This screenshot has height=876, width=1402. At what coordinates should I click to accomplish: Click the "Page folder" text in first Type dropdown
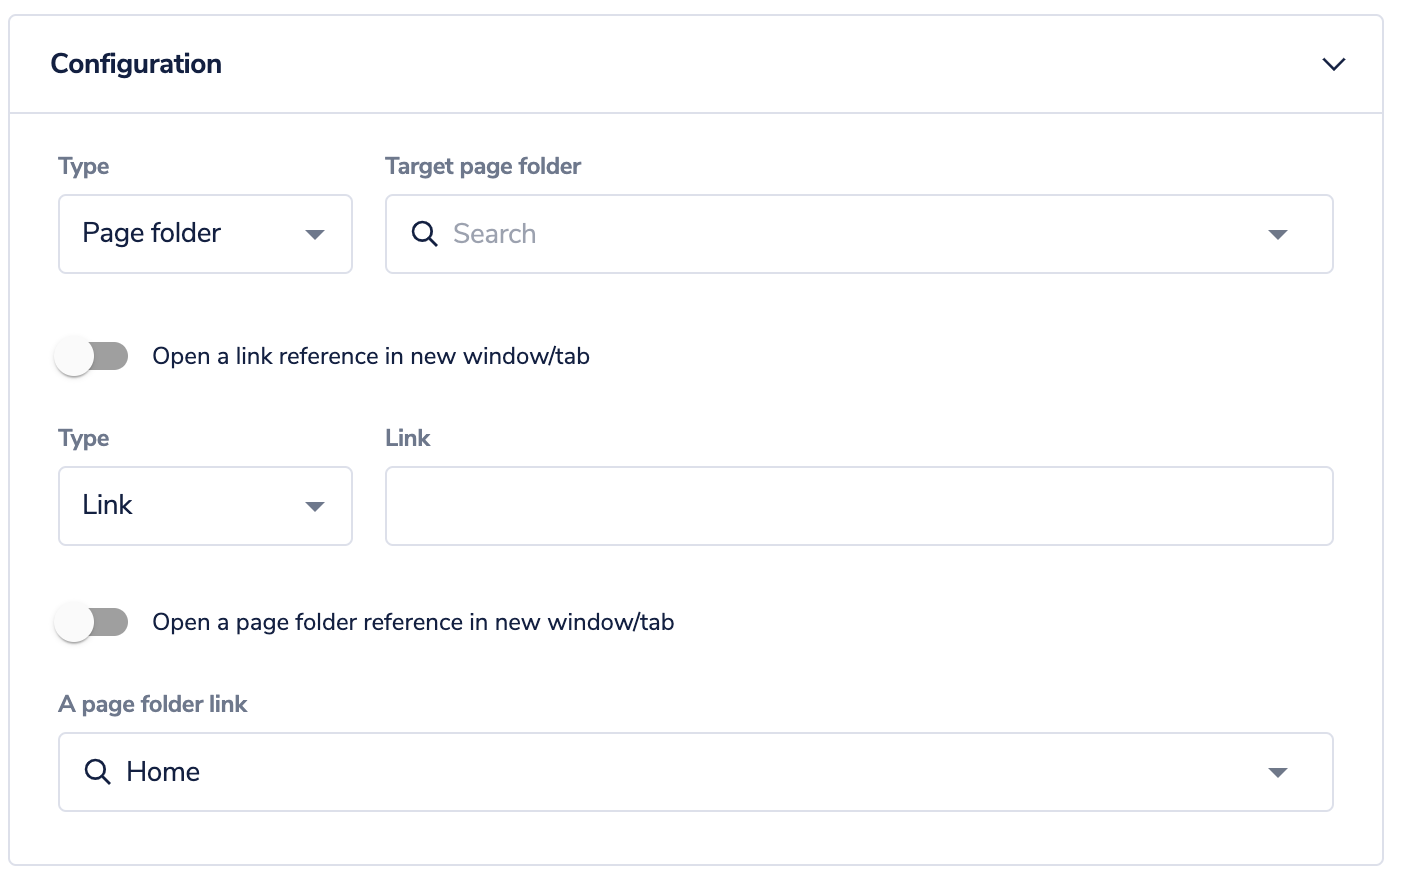(x=152, y=233)
